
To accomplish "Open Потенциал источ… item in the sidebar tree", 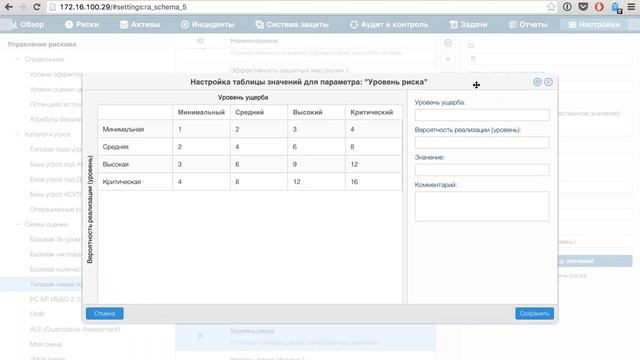I will point(56,104).
